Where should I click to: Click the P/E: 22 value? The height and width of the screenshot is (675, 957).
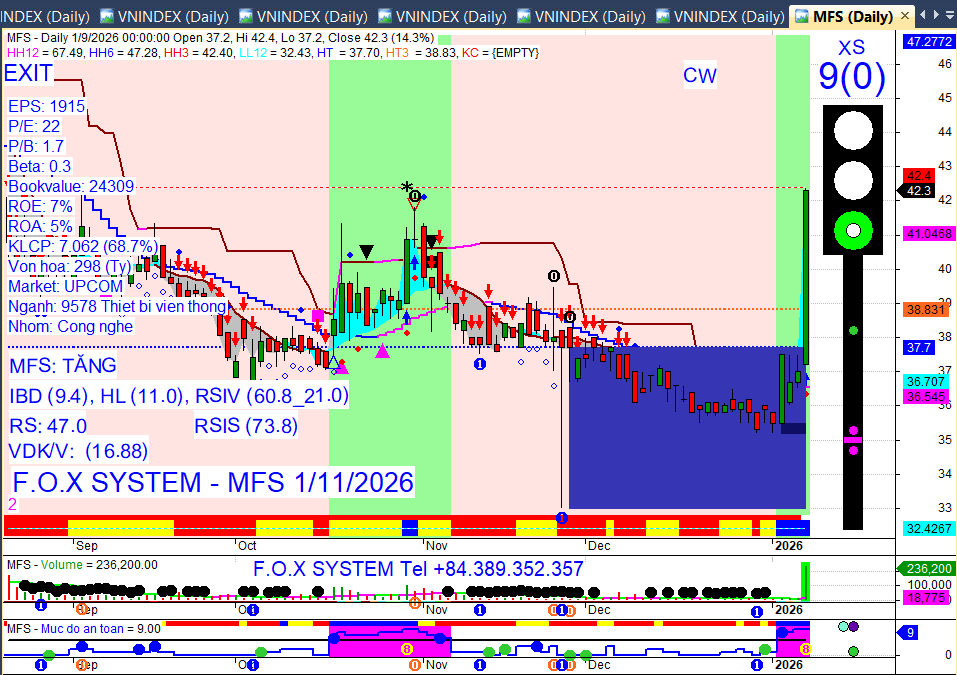[34, 126]
